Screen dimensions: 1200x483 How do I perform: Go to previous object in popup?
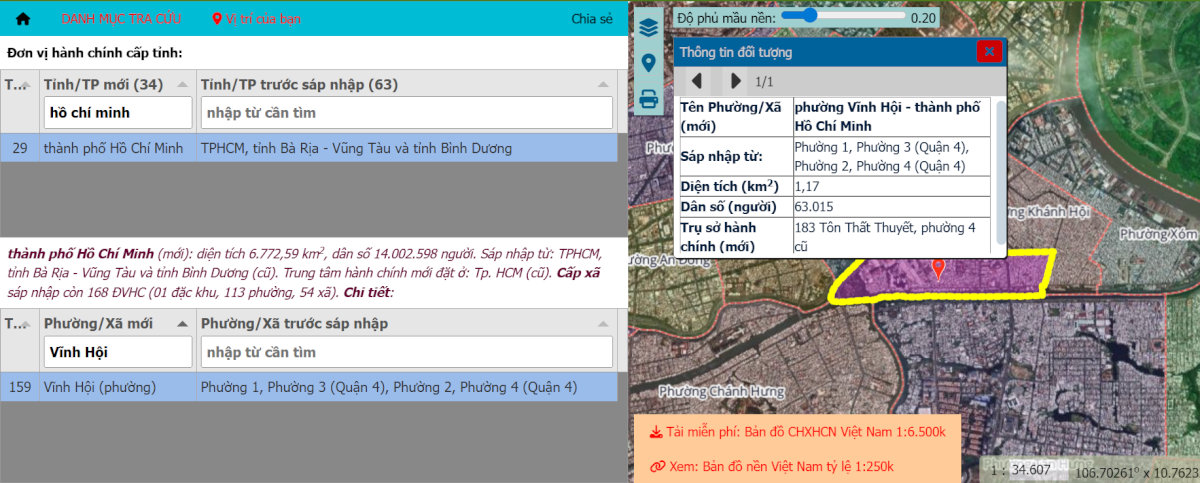coord(697,81)
